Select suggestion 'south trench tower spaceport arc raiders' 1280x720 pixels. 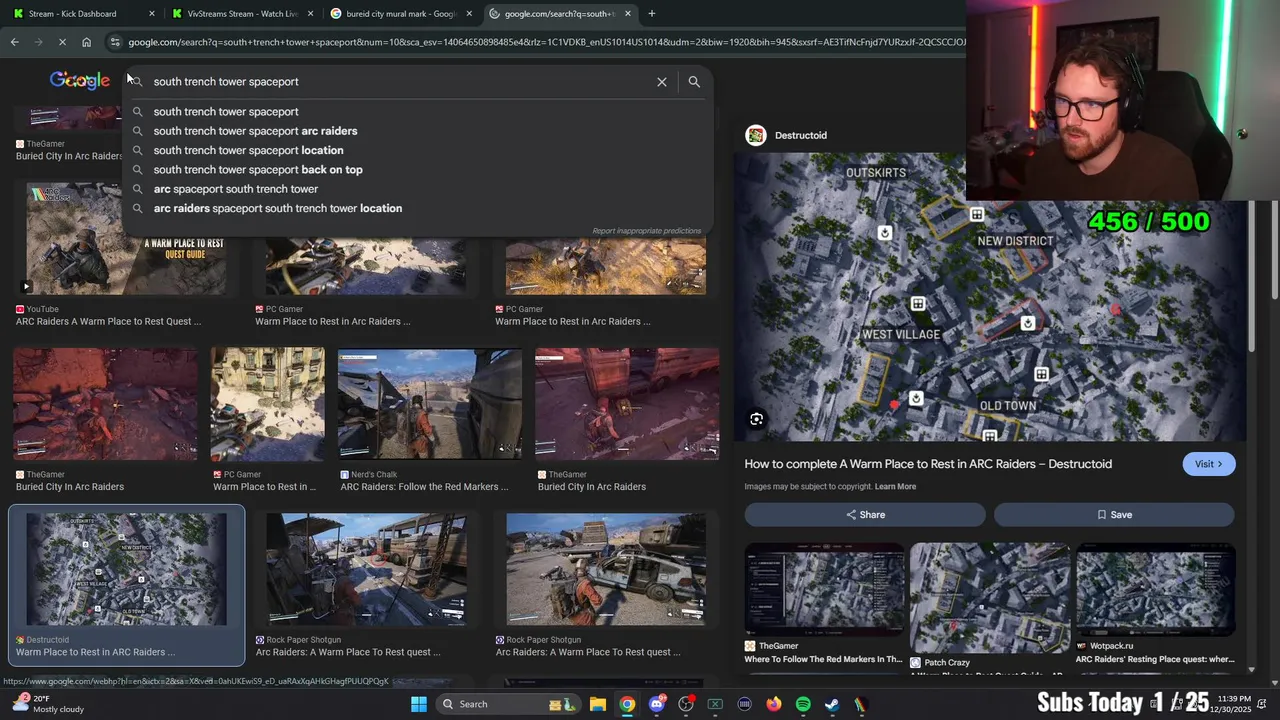(x=419, y=131)
